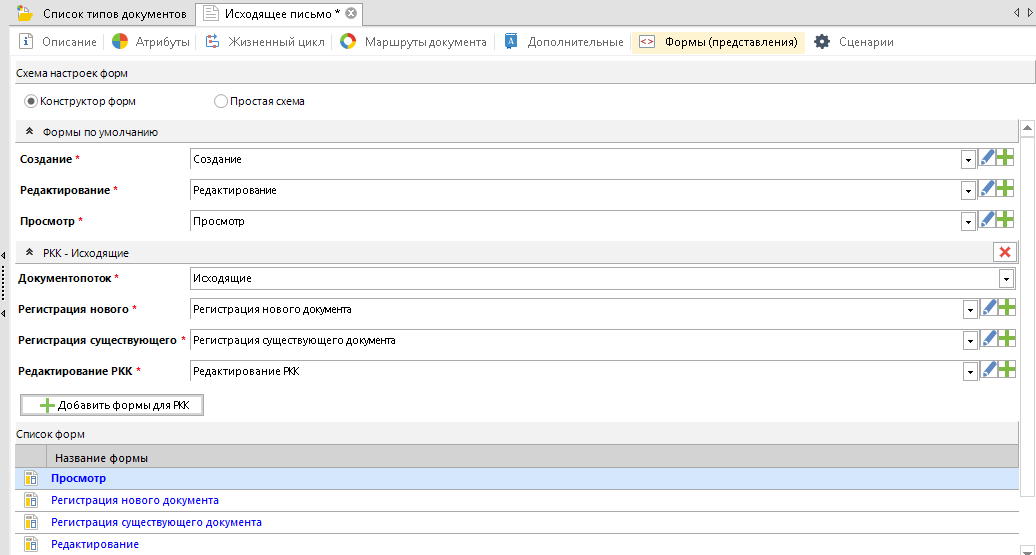This screenshot has height=555, width=1036.
Task: Click Название формы column header
Action: [x=101, y=458]
